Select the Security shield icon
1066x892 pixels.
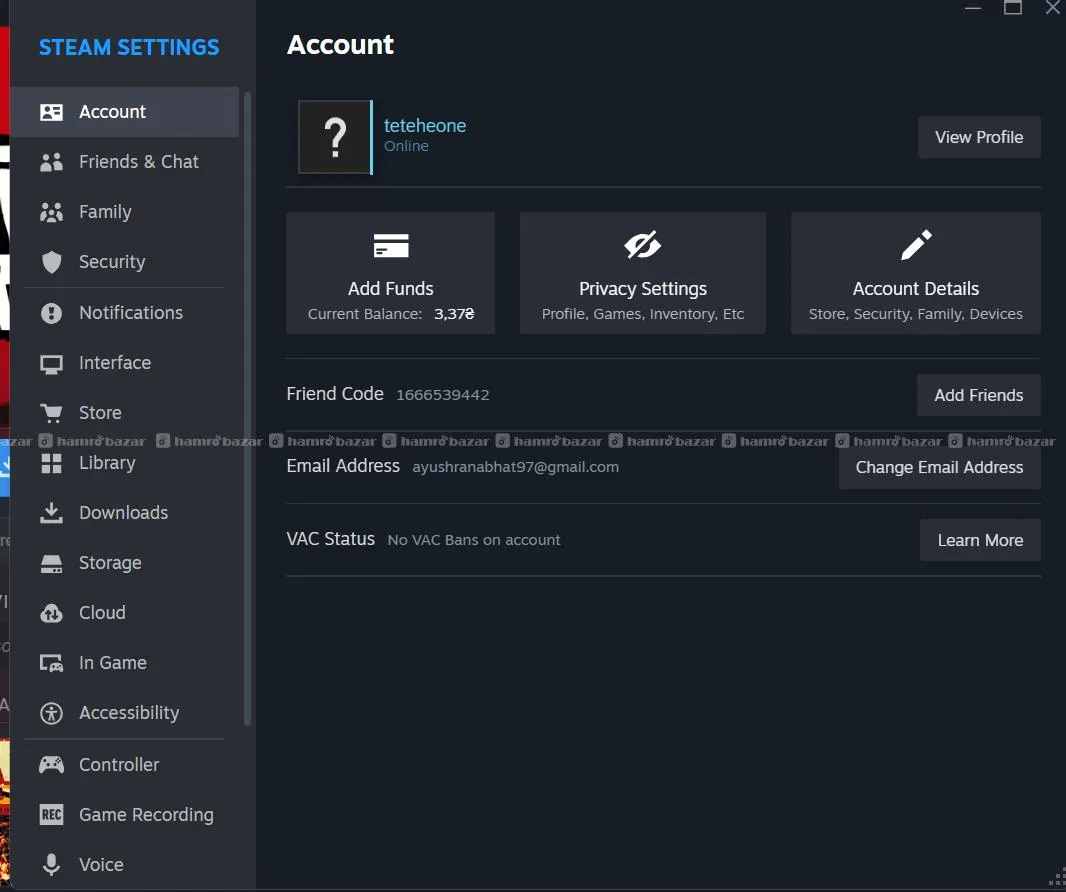point(51,262)
